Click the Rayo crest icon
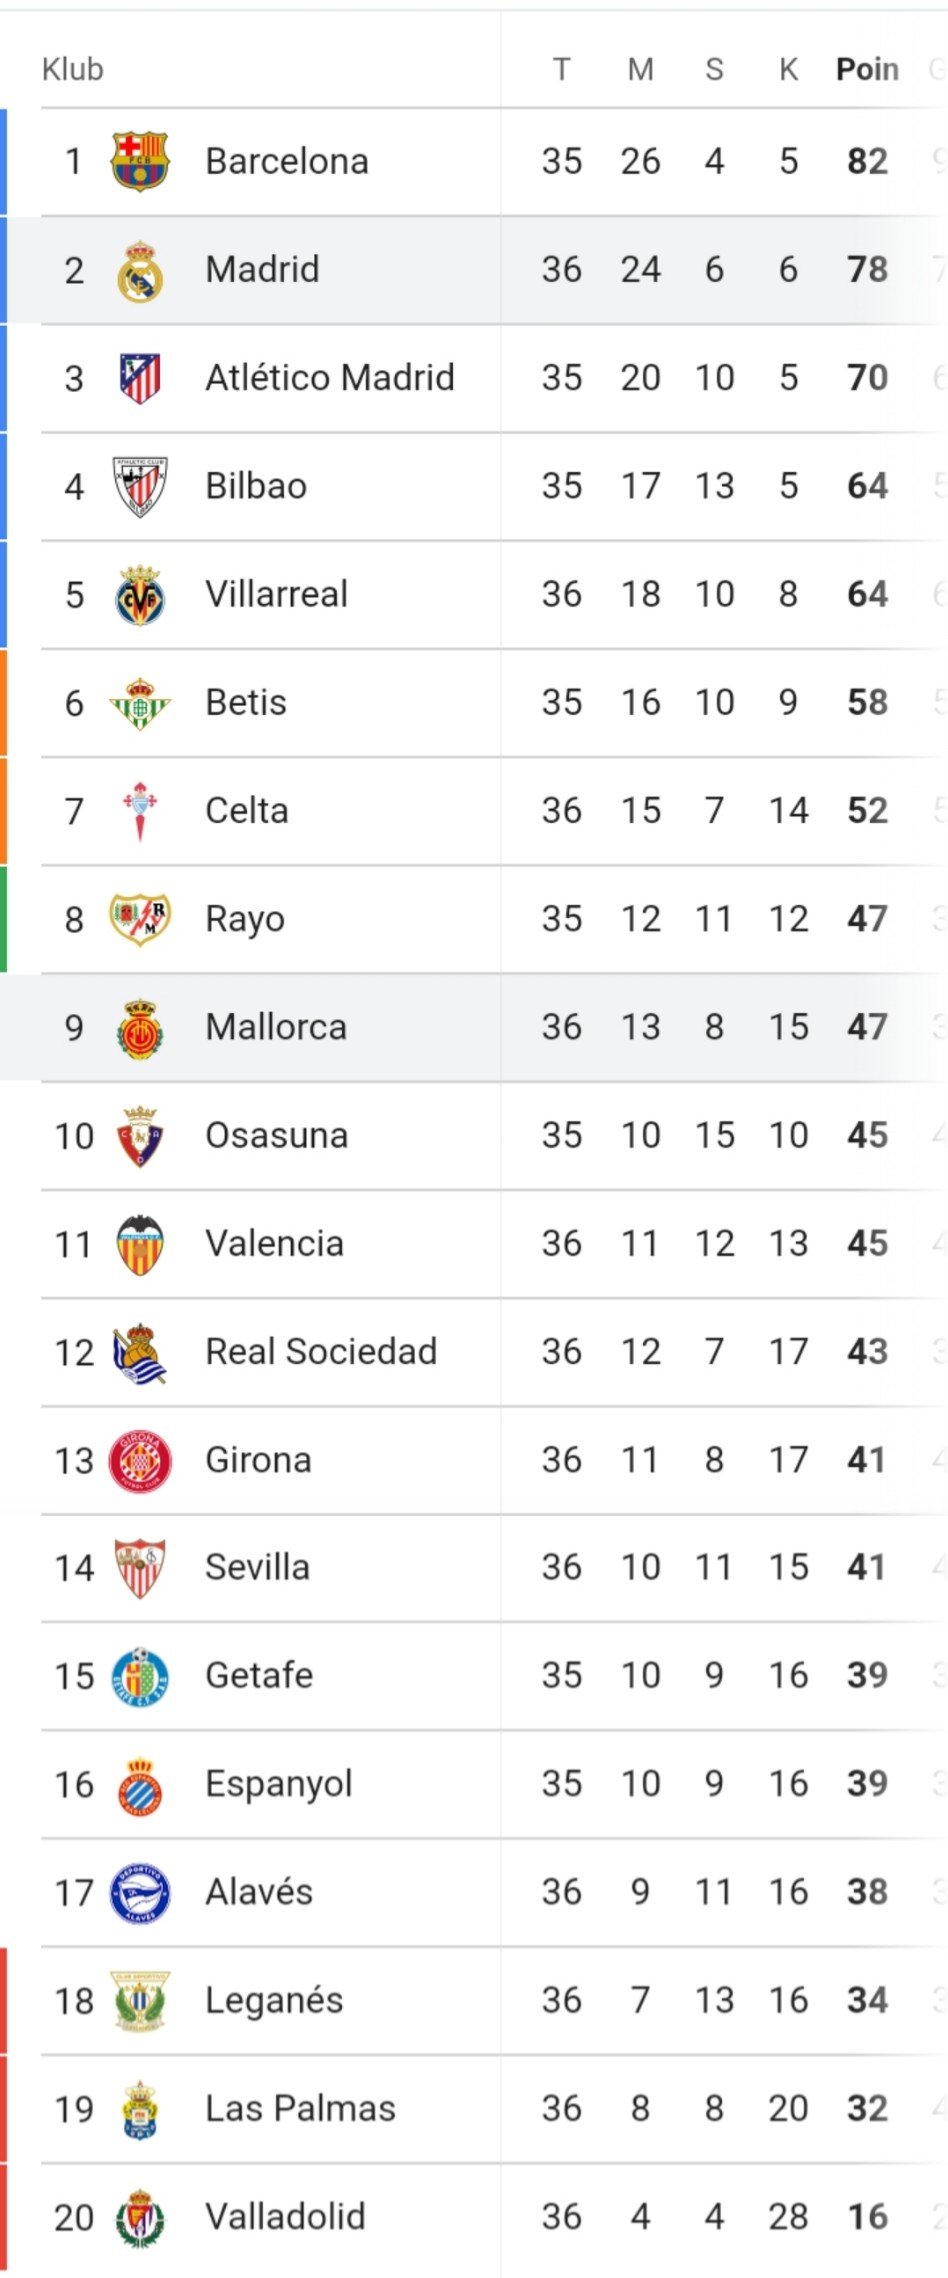Image resolution: width=948 pixels, height=2278 pixels. click(x=140, y=919)
